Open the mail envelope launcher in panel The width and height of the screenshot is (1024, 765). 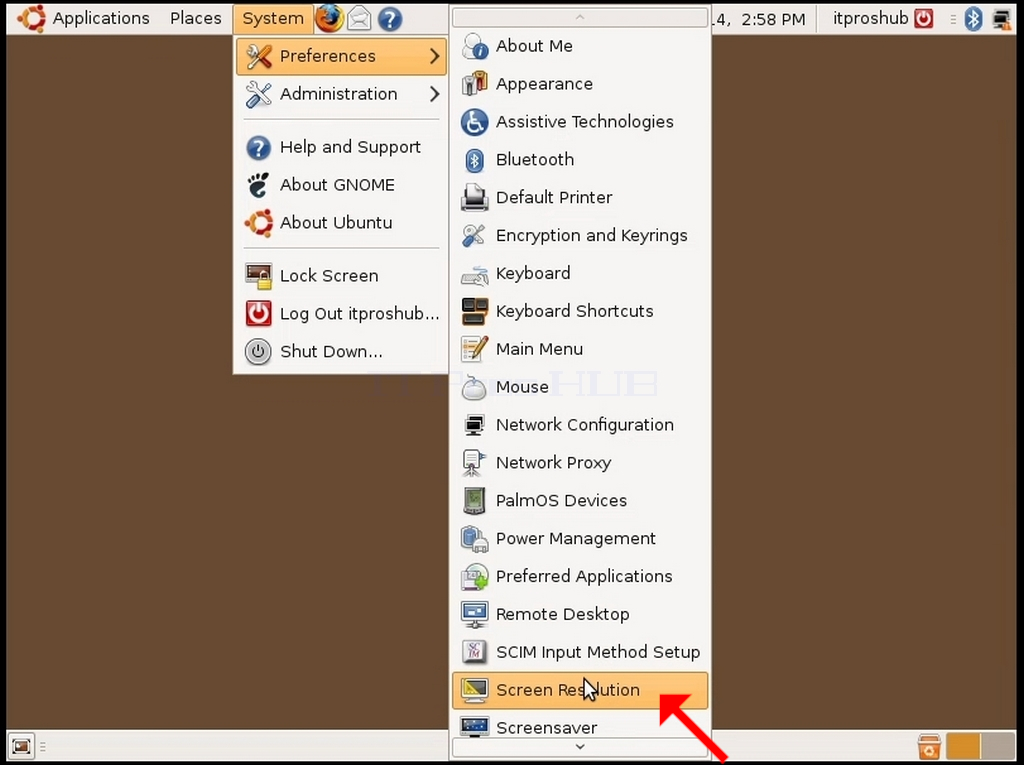pos(359,19)
